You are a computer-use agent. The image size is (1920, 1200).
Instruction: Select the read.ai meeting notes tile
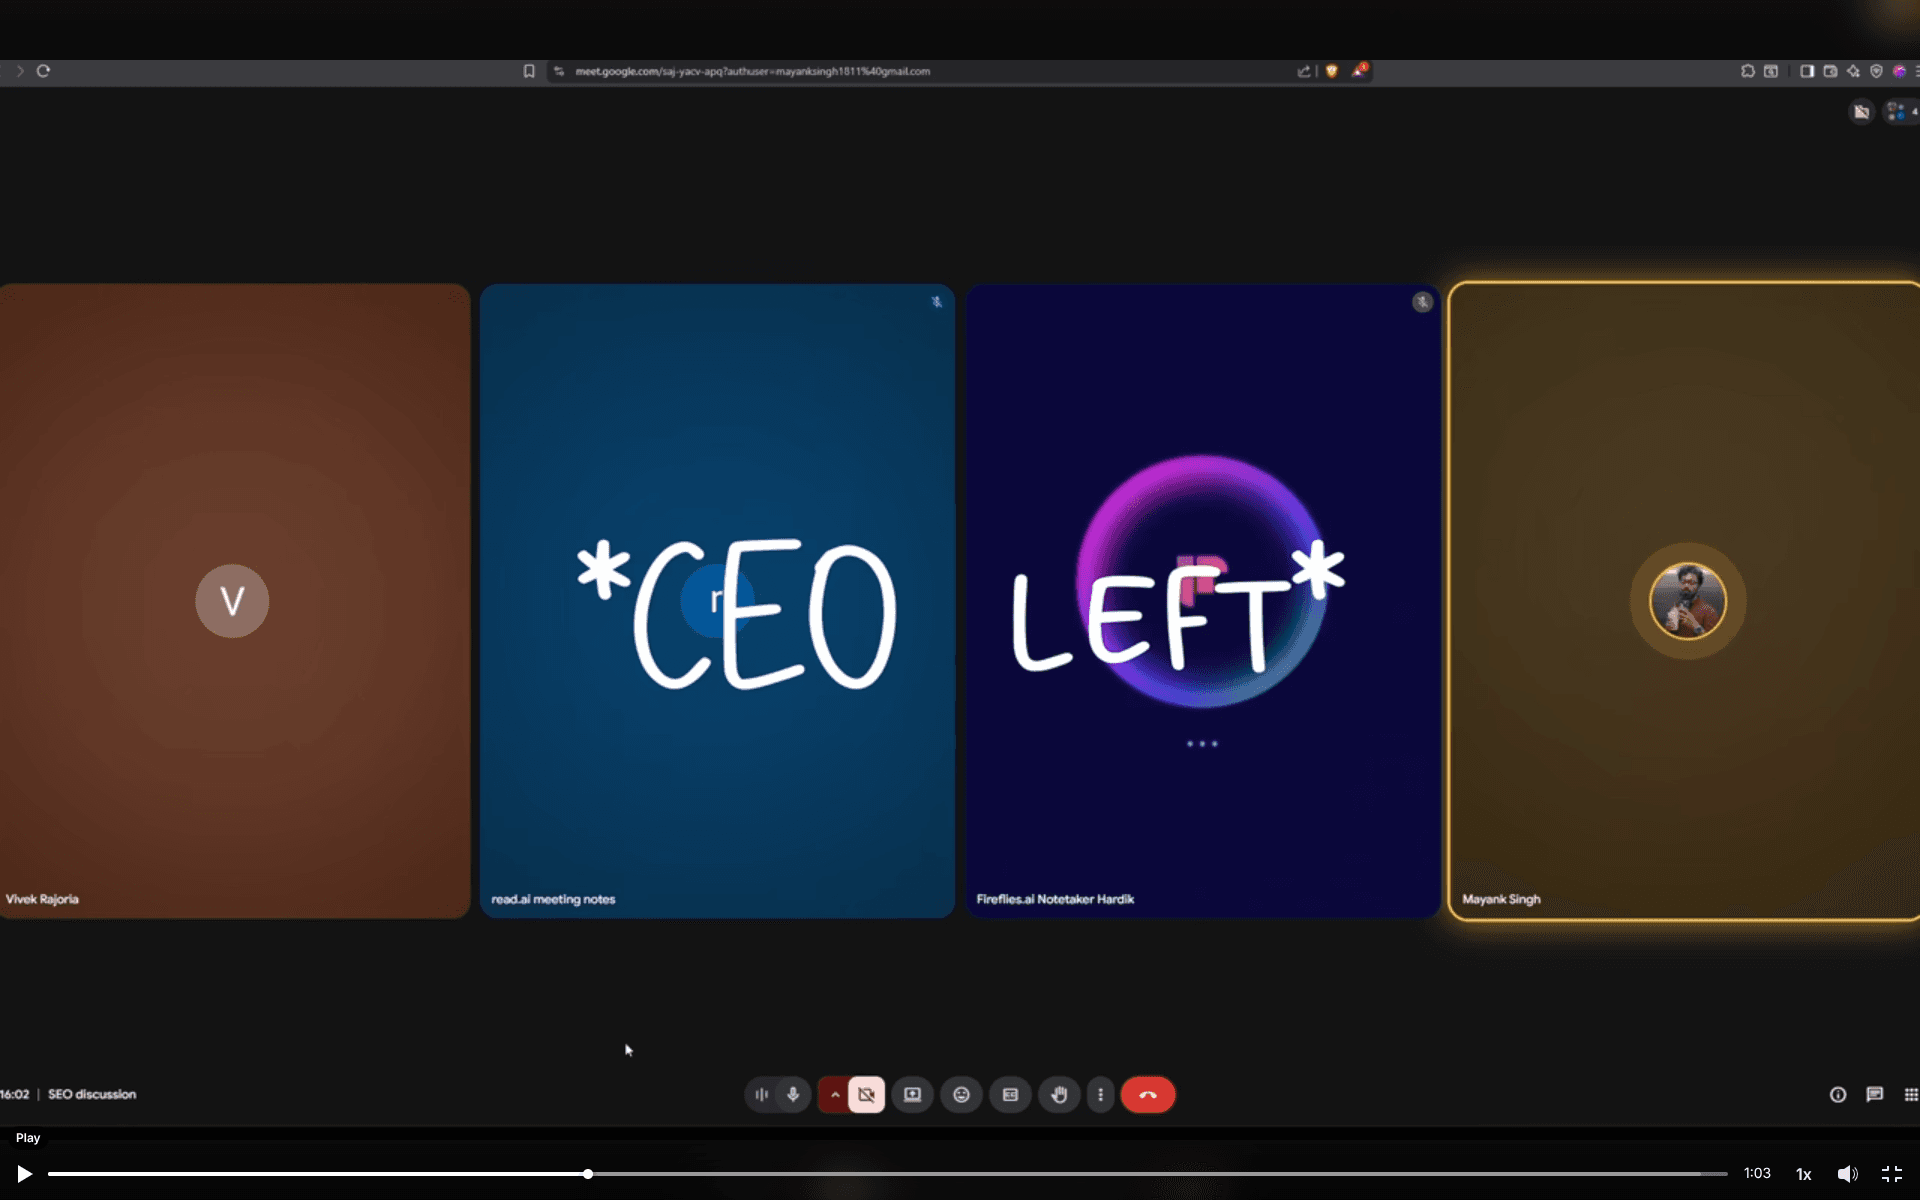[x=717, y=601]
